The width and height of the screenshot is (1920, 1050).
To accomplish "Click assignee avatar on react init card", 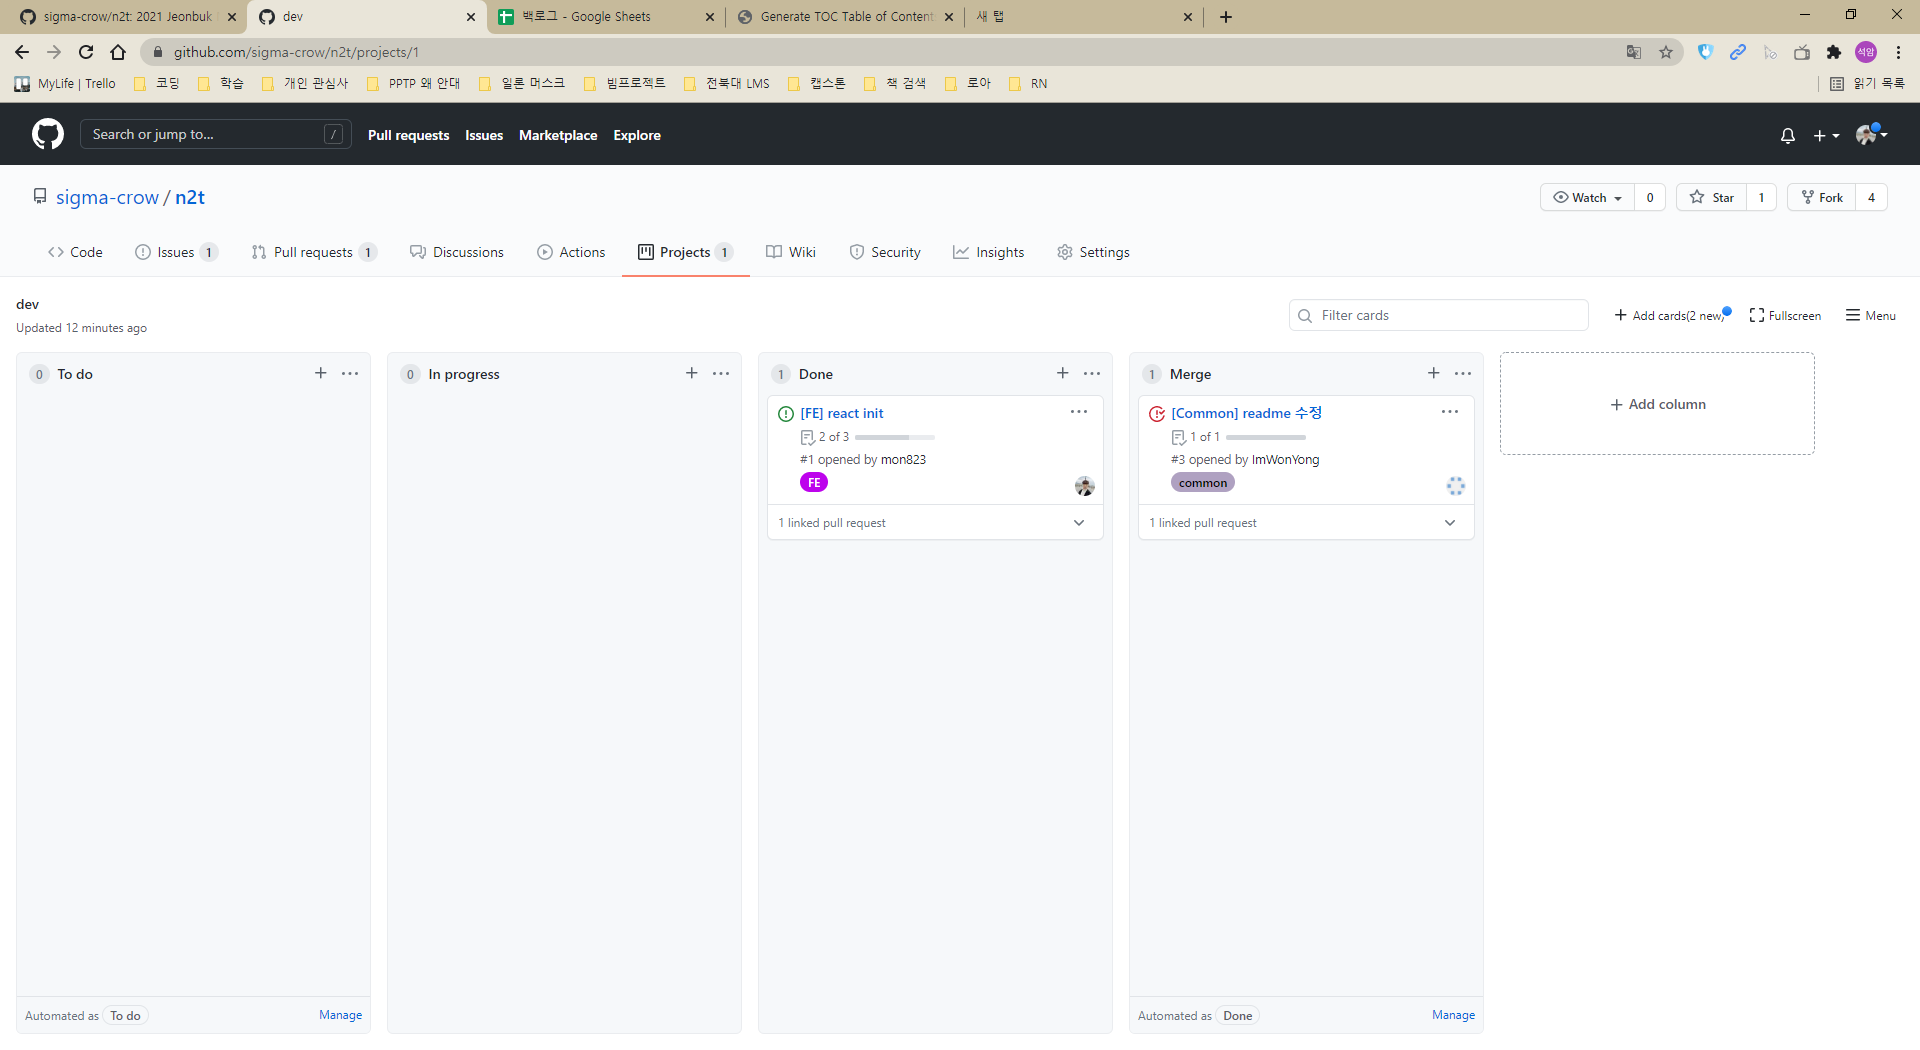I will (1085, 486).
